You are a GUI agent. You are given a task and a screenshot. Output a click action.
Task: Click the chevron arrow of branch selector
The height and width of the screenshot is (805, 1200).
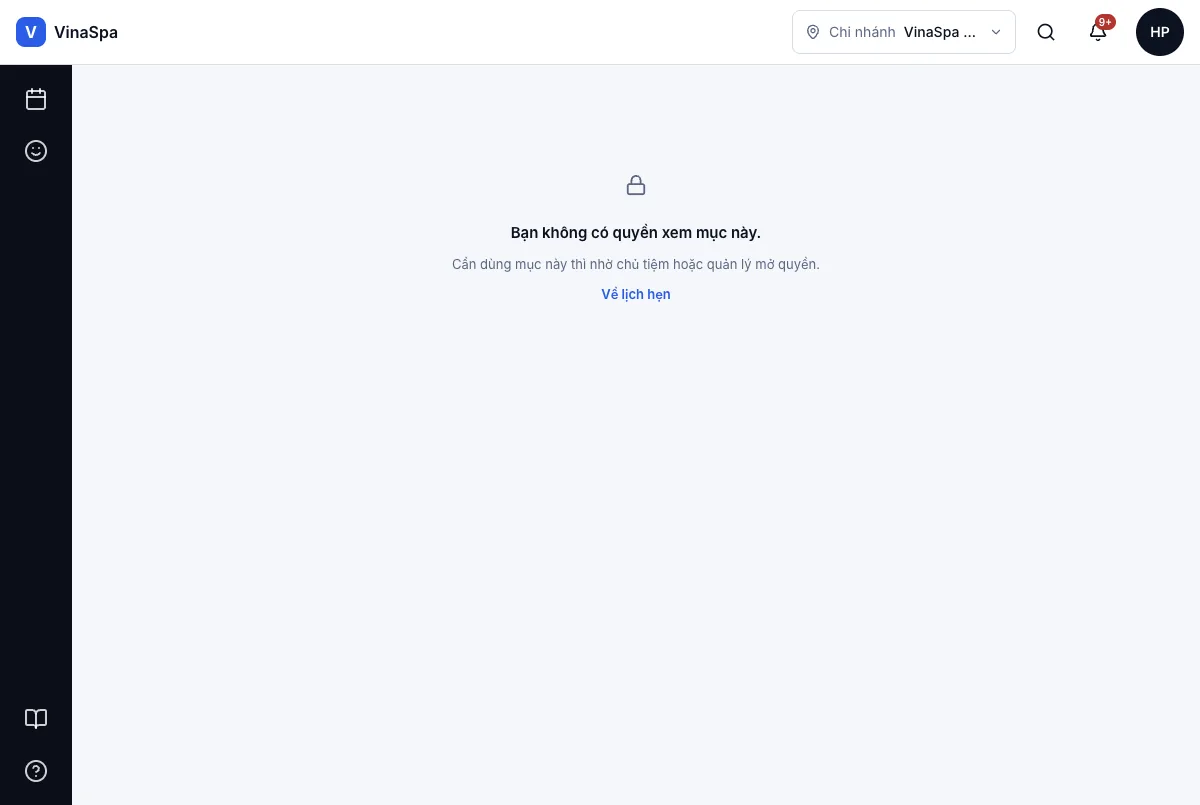[x=996, y=32]
